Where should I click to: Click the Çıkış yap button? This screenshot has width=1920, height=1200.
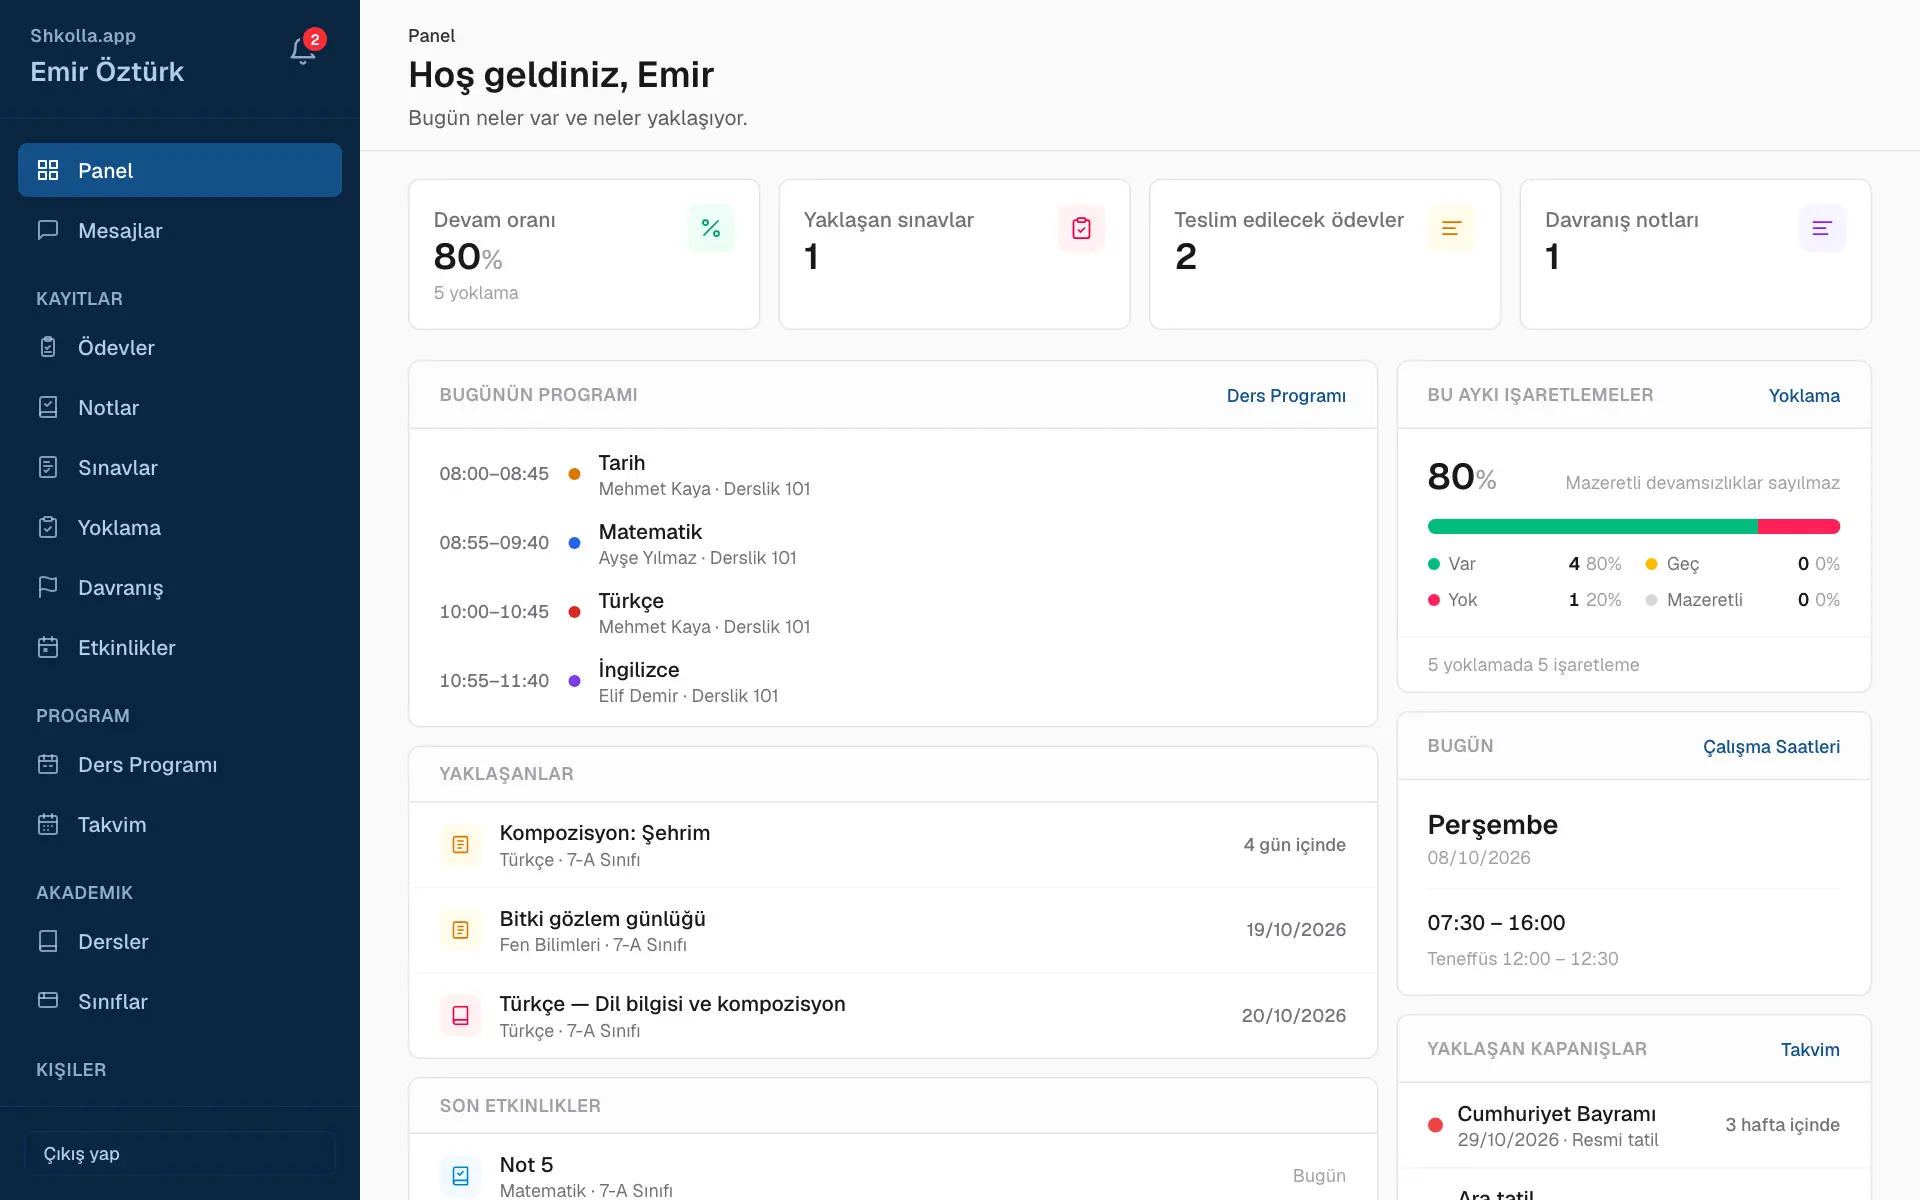[180, 1153]
